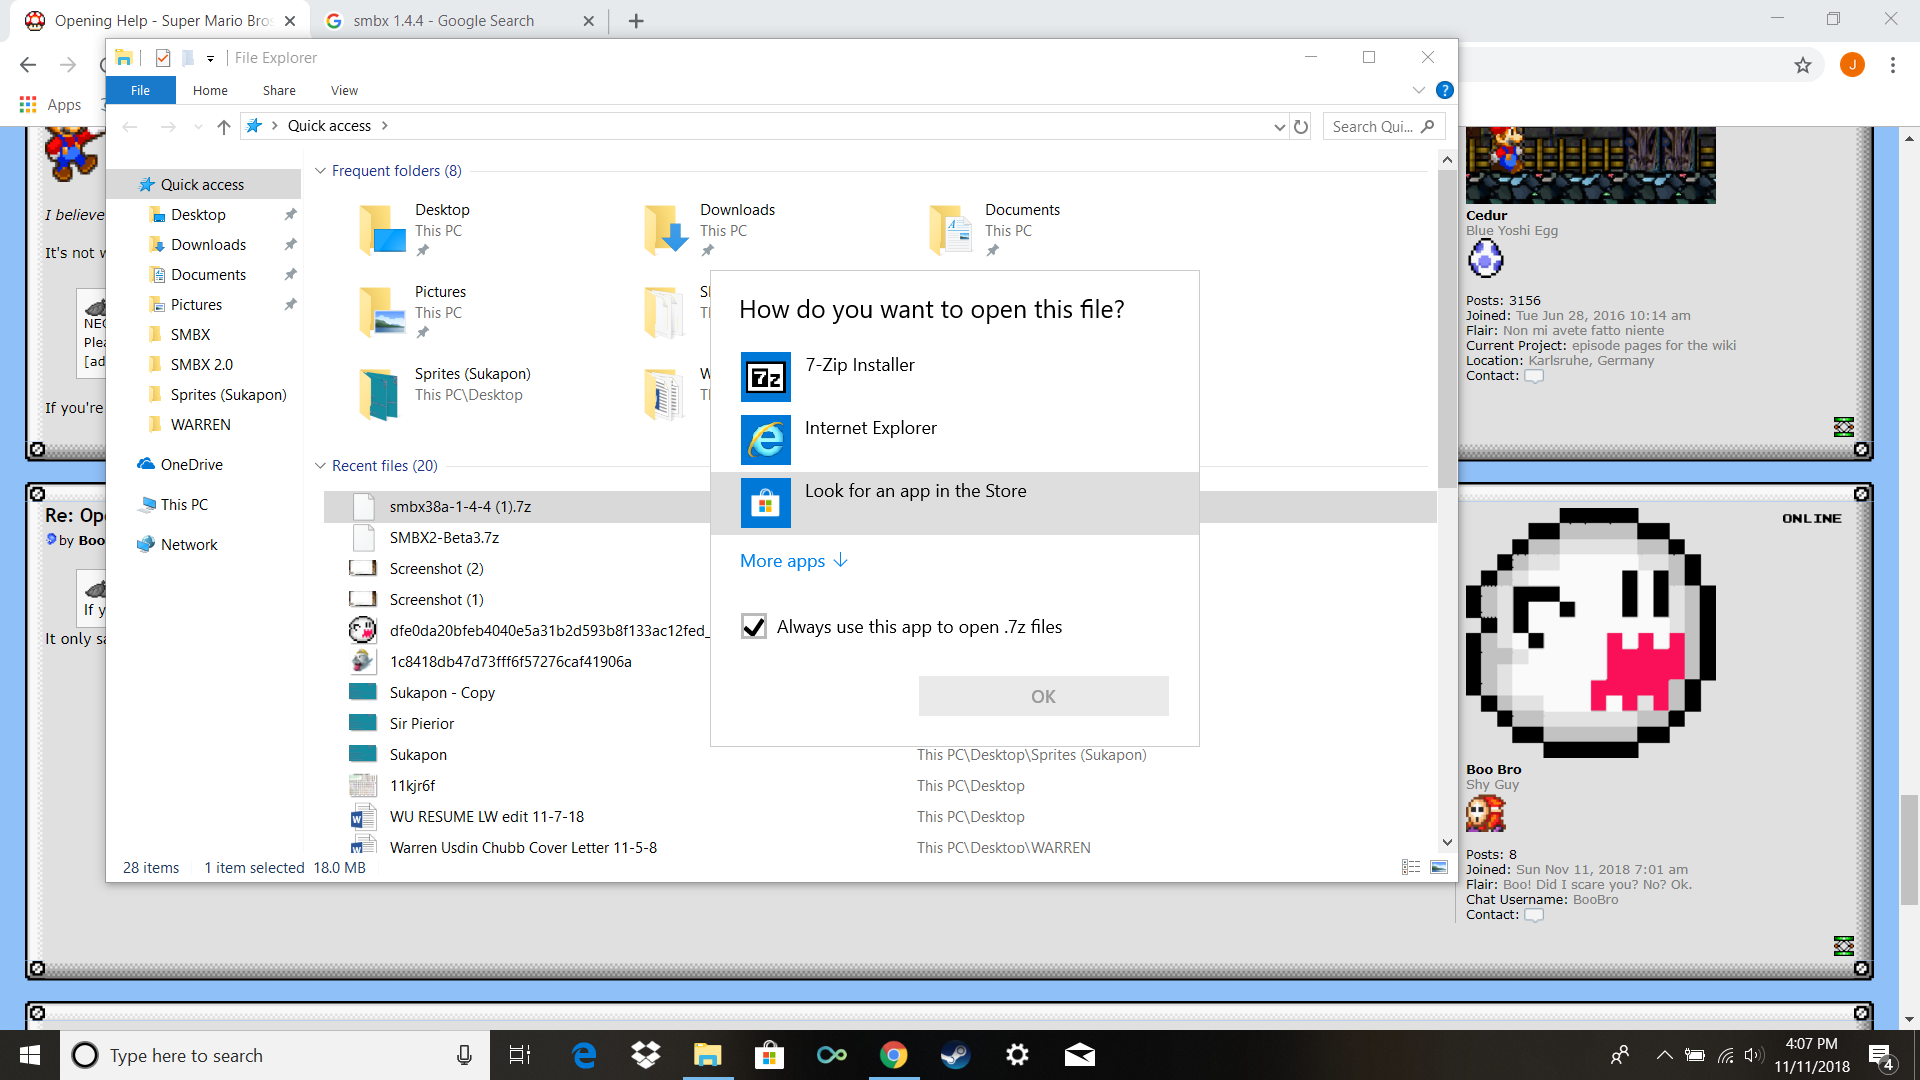The image size is (1920, 1080).
Task: Collapse the Recent files section
Action: click(320, 466)
